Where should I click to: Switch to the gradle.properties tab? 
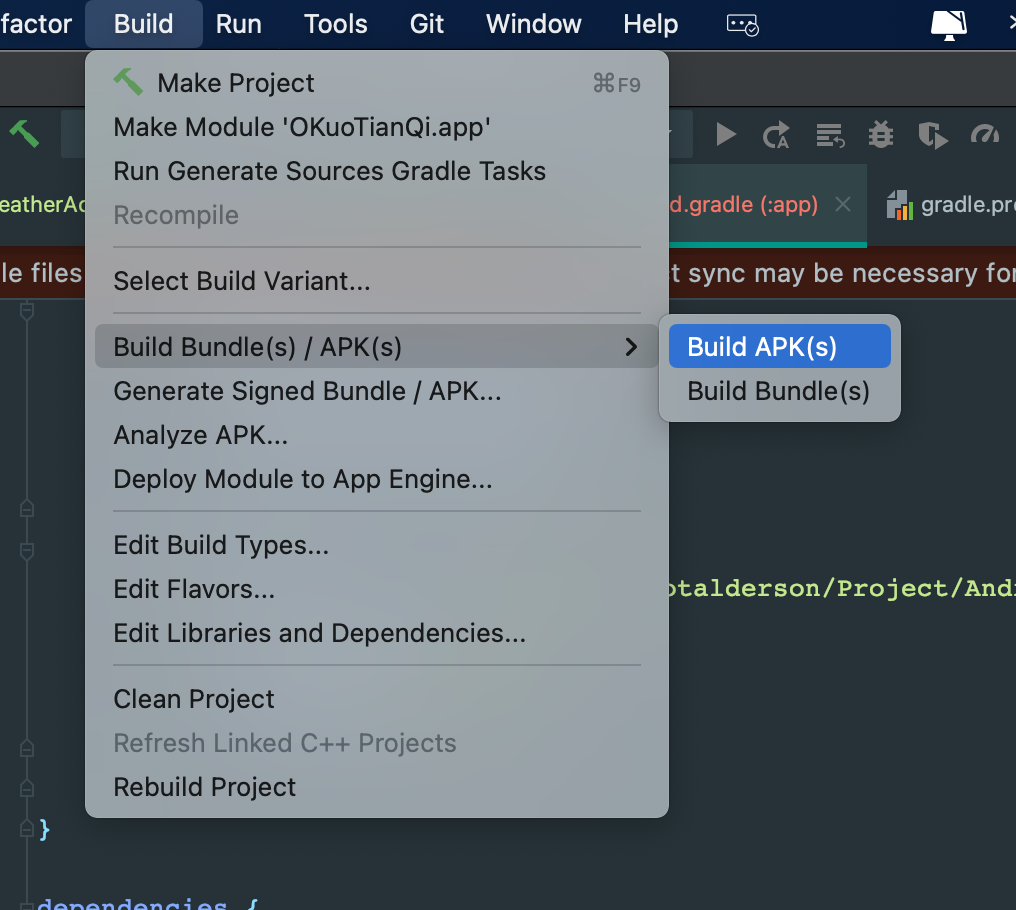click(951, 205)
